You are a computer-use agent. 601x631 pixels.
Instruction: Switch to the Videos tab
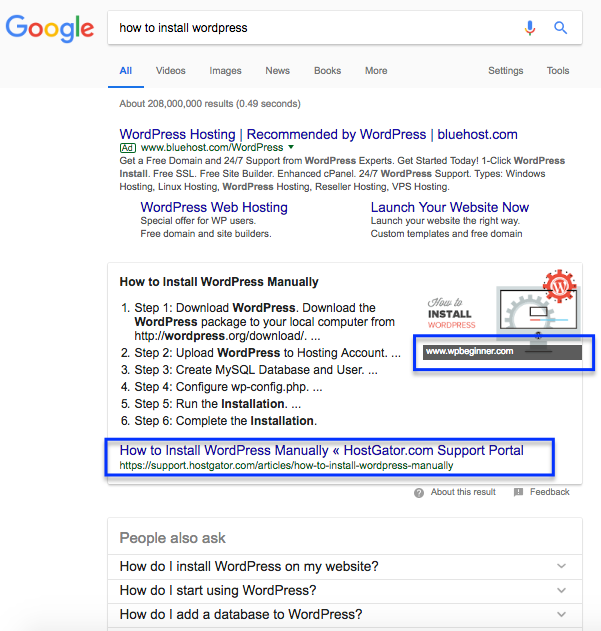point(171,71)
